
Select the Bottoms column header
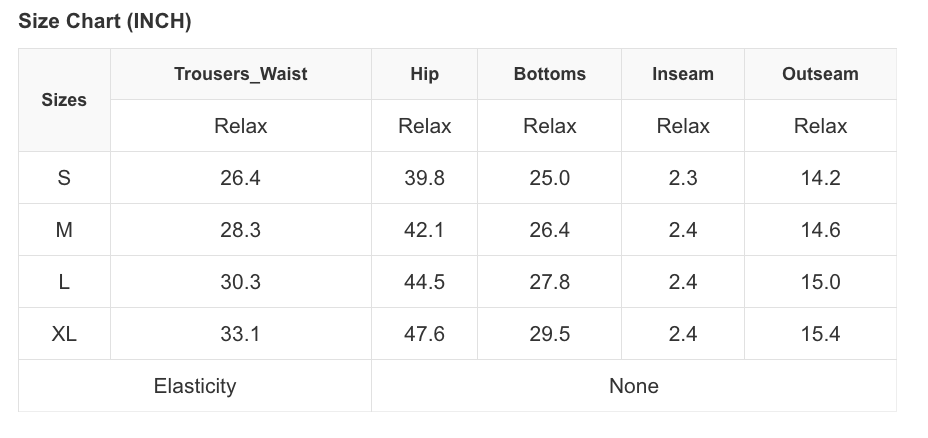(549, 74)
